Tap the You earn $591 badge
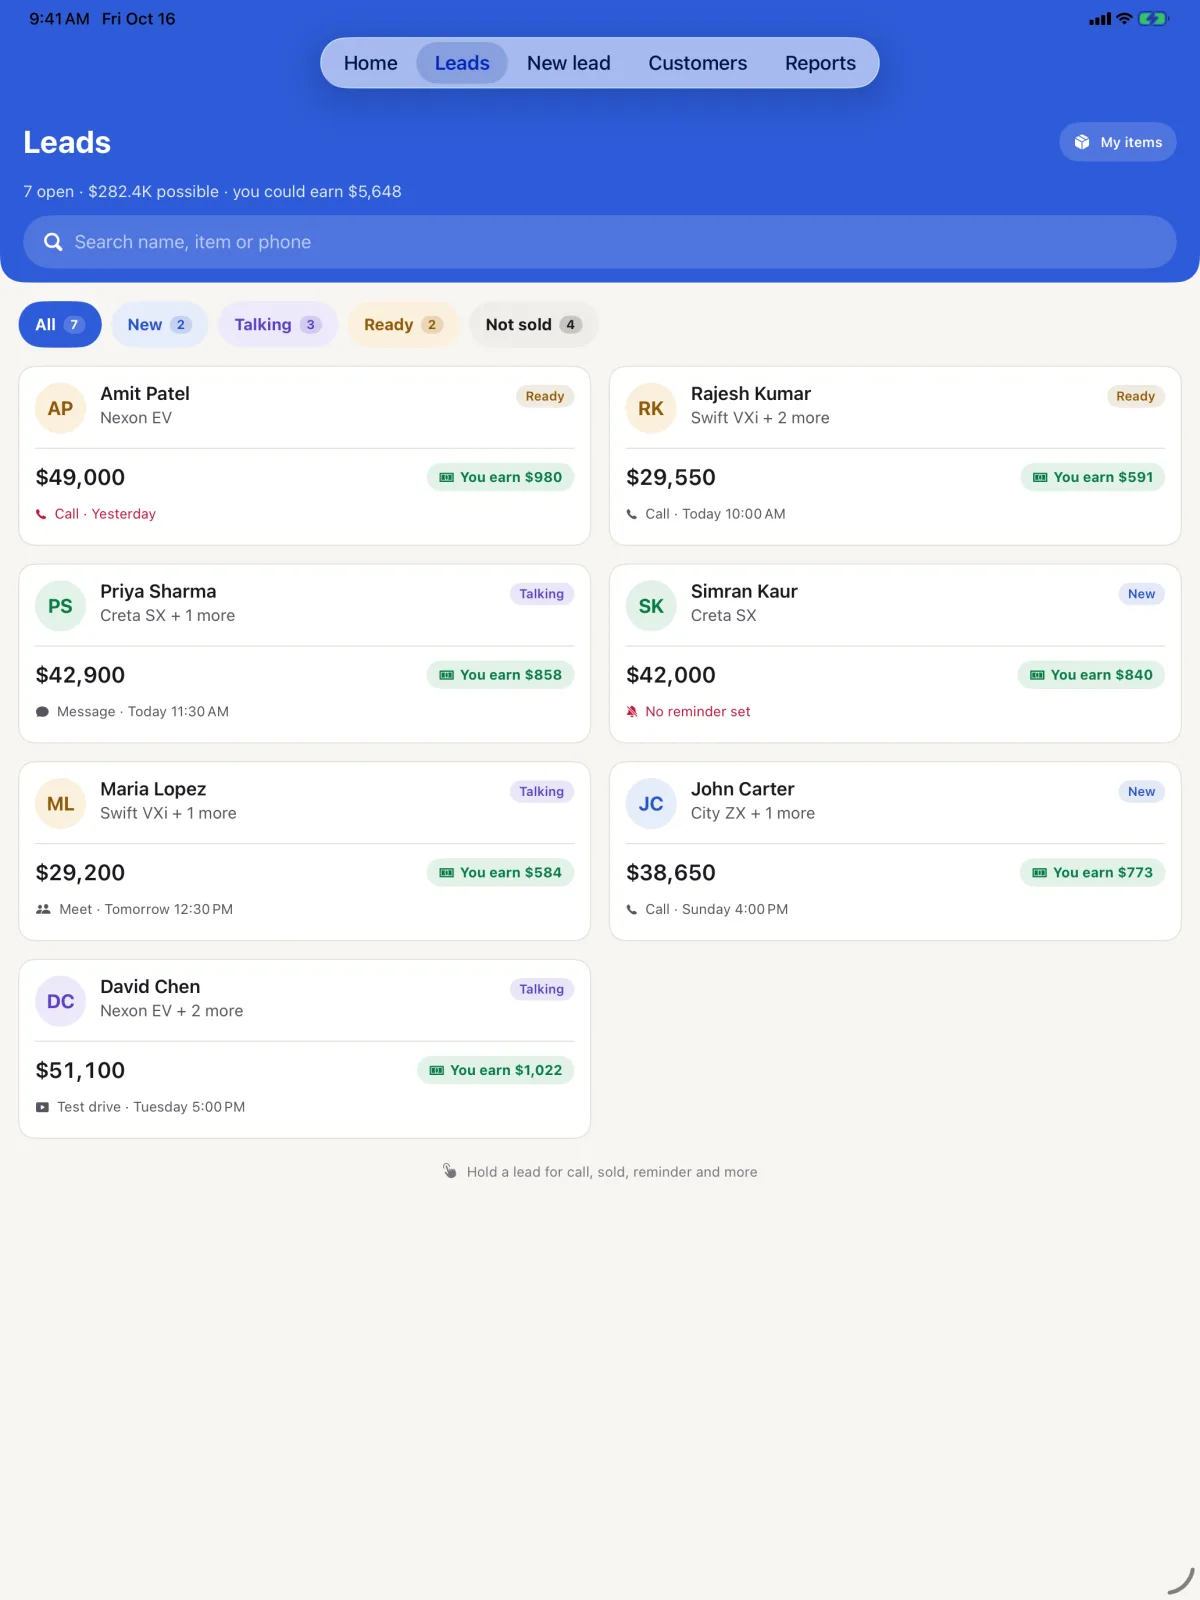The image size is (1200, 1600). pyautogui.click(x=1092, y=477)
